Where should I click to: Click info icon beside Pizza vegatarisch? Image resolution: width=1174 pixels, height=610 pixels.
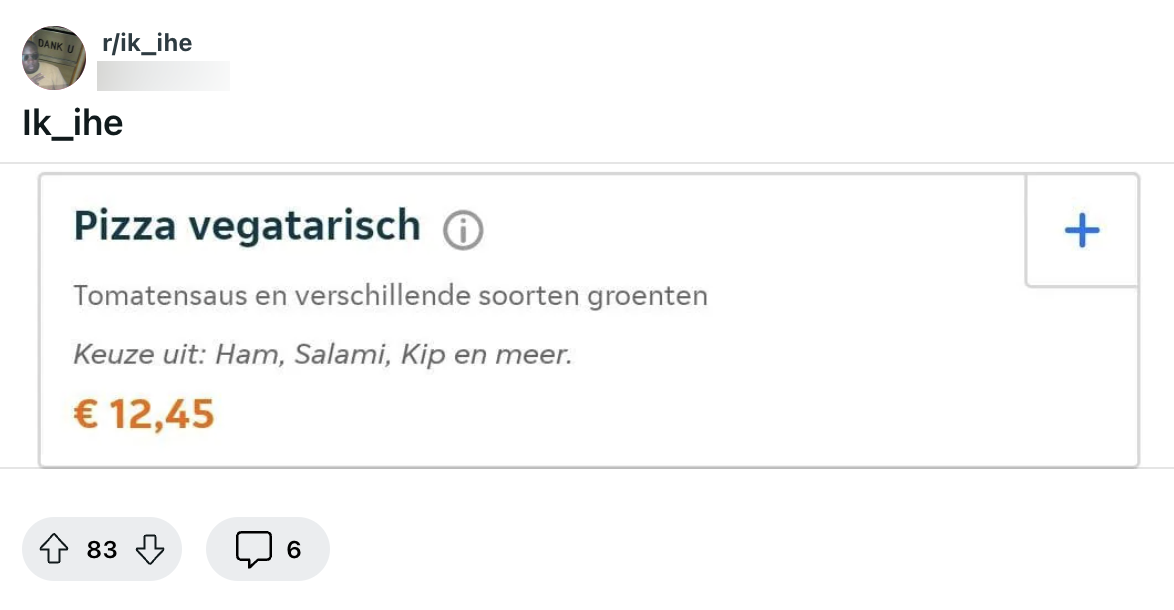463,231
